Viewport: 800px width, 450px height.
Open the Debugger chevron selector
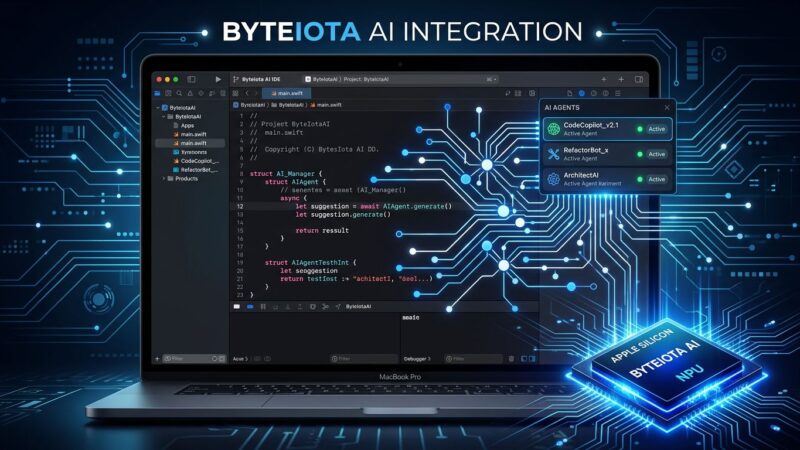417,359
